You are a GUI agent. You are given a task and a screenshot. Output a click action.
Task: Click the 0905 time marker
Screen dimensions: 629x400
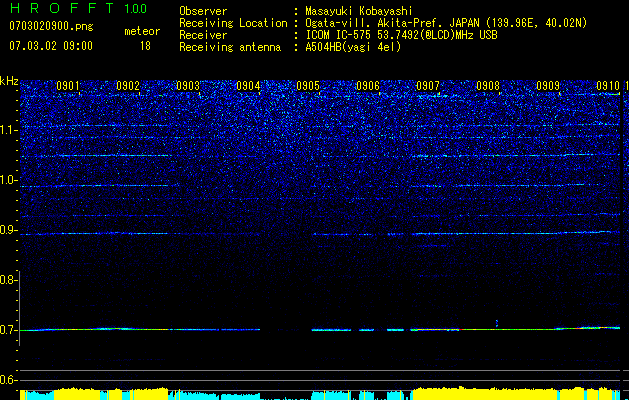point(308,86)
